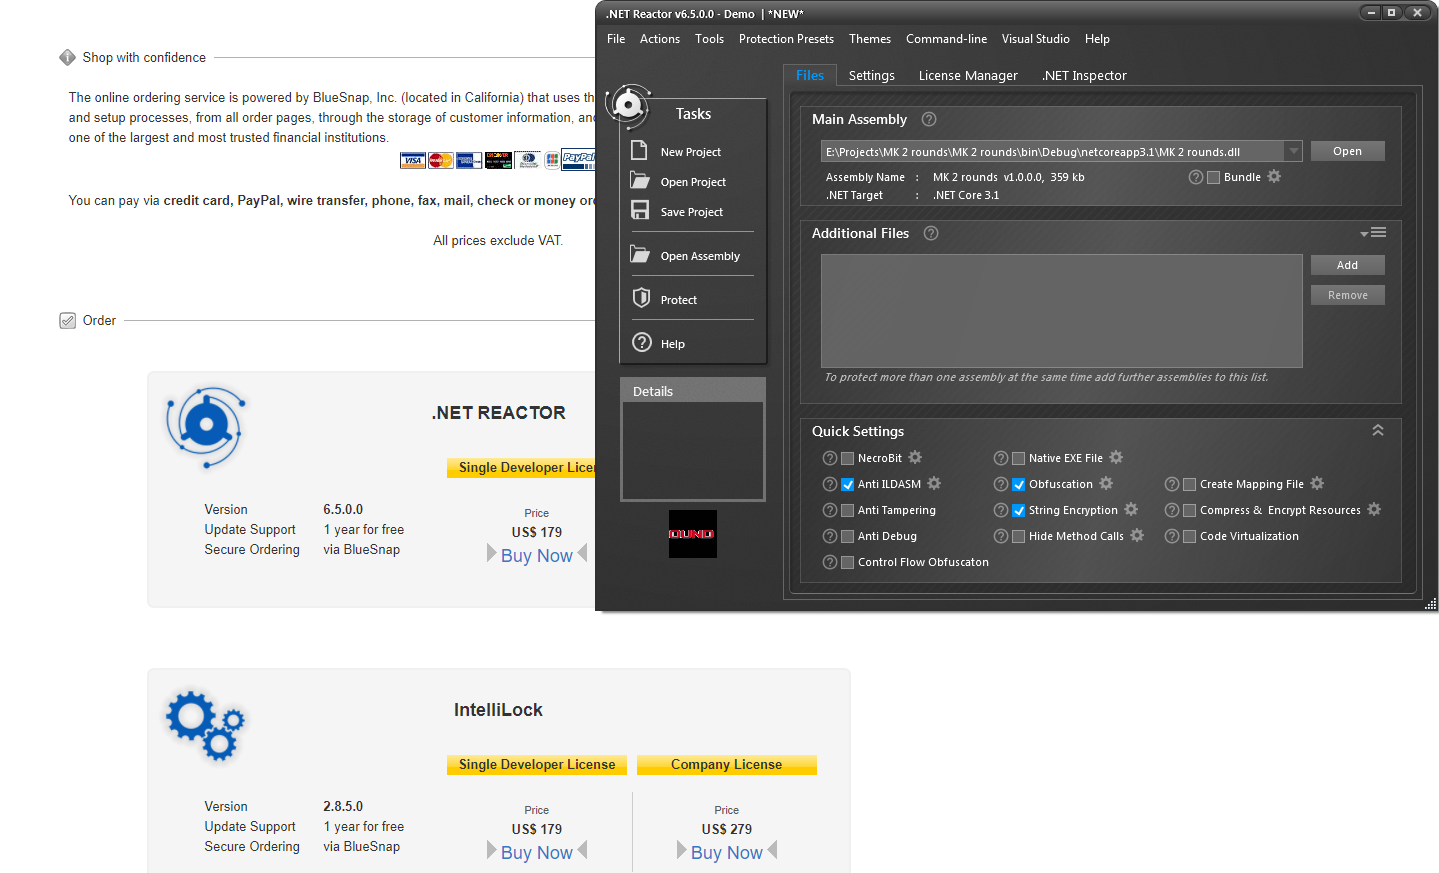Enable the Control Flow Obfuscation checkbox

click(x=848, y=562)
